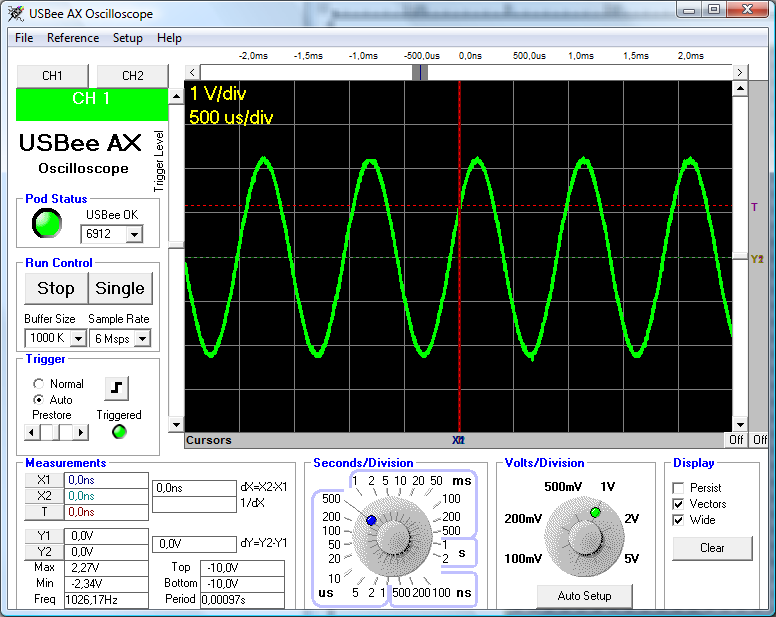The height and width of the screenshot is (617, 776).
Task: Open the Reference menu
Action: coord(73,38)
